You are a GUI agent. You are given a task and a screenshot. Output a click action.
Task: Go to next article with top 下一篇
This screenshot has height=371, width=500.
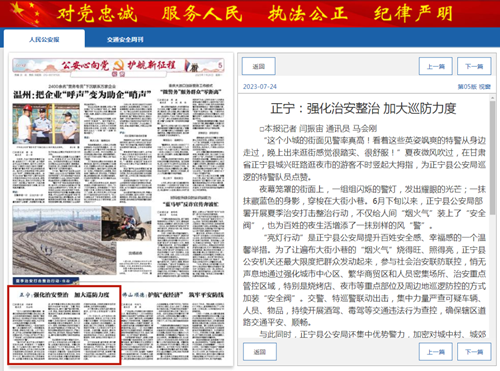(x=474, y=66)
